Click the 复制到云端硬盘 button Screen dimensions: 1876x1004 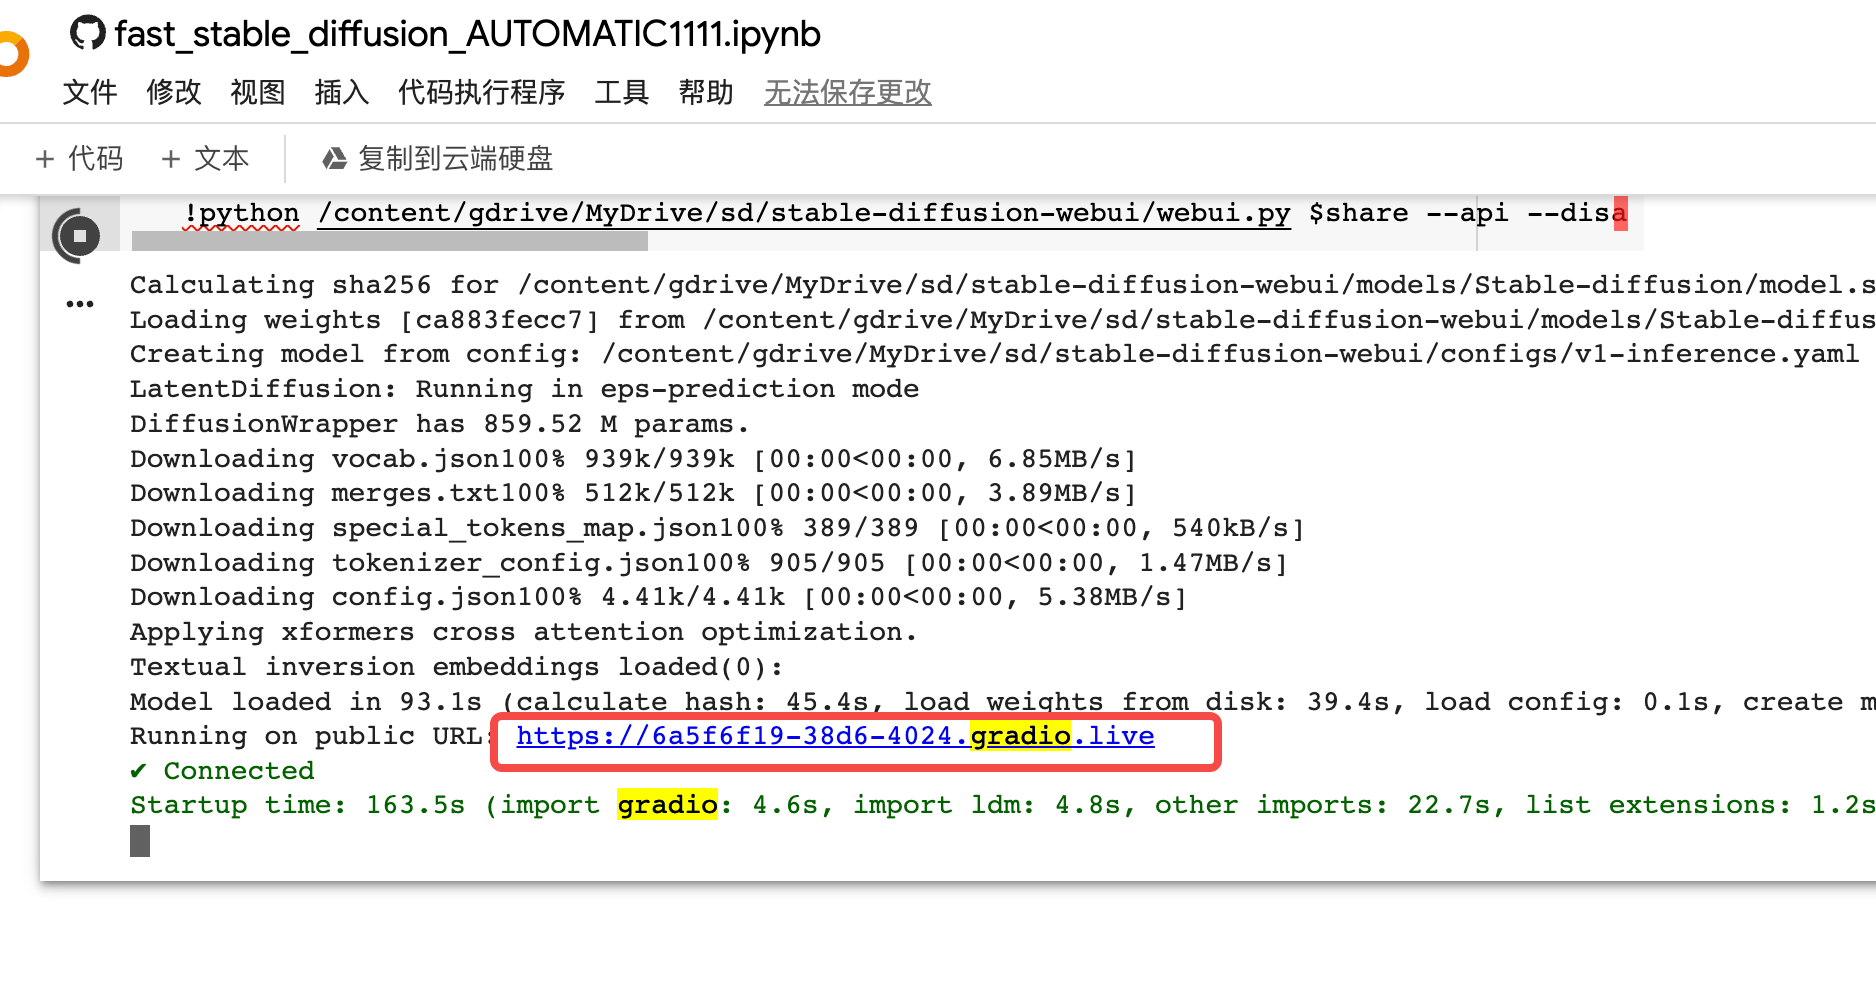pos(455,158)
